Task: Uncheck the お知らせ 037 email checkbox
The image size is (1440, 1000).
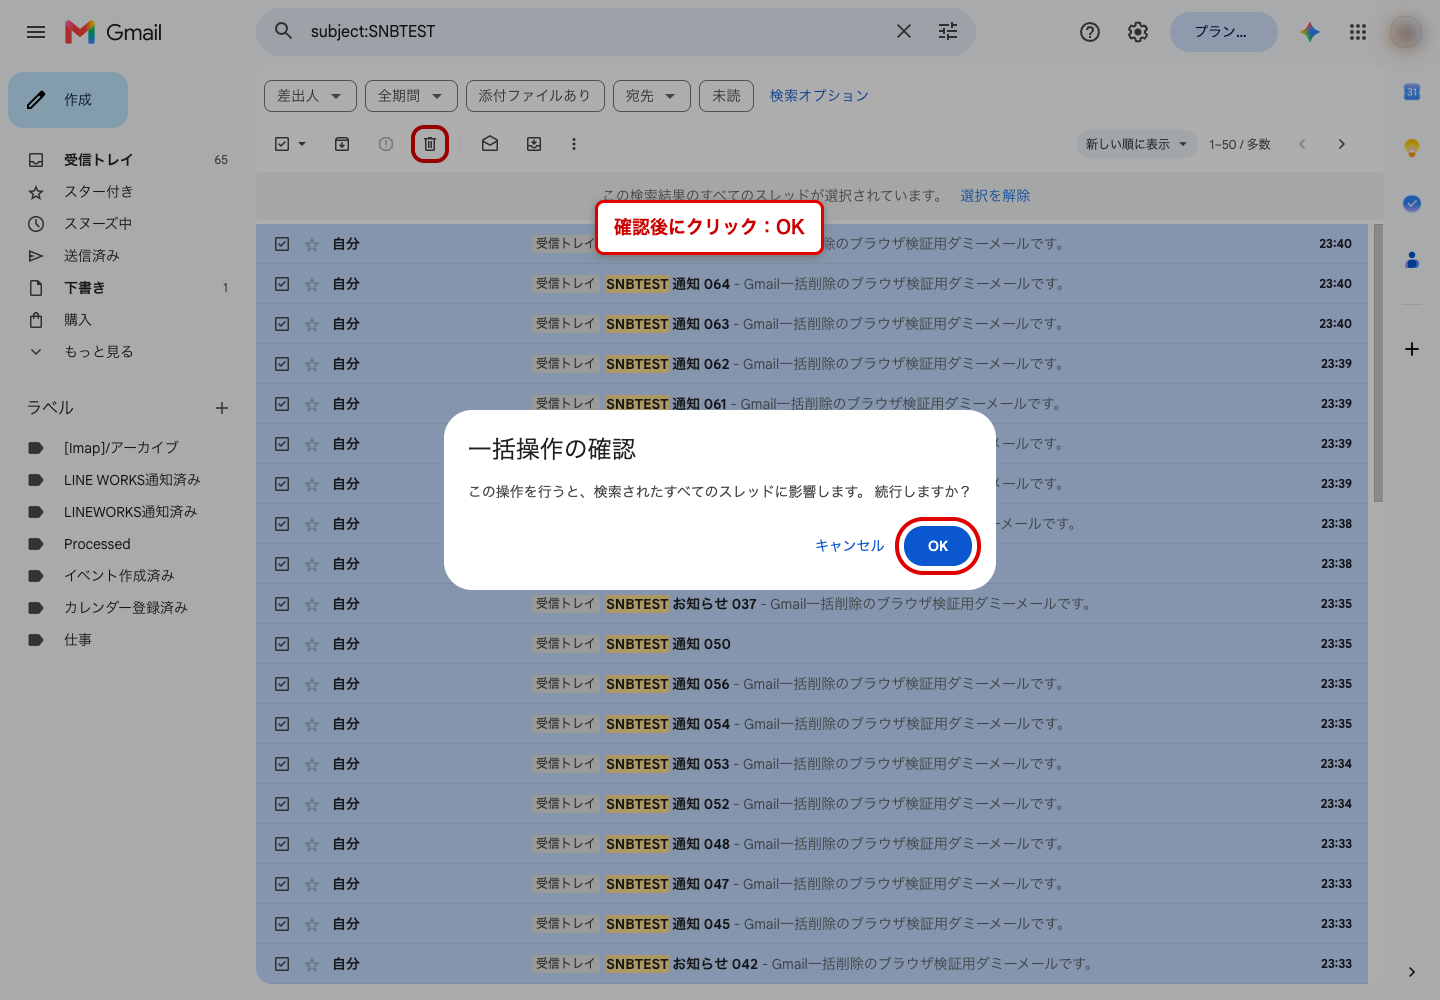Action: pyautogui.click(x=282, y=604)
